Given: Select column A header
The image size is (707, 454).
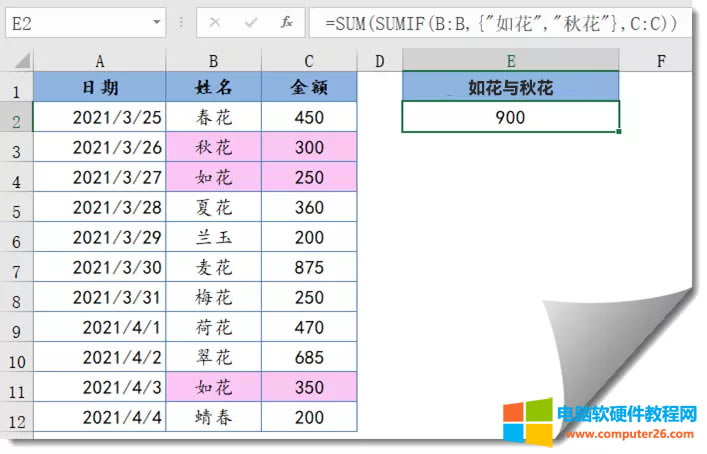Looking at the screenshot, I should [100, 61].
